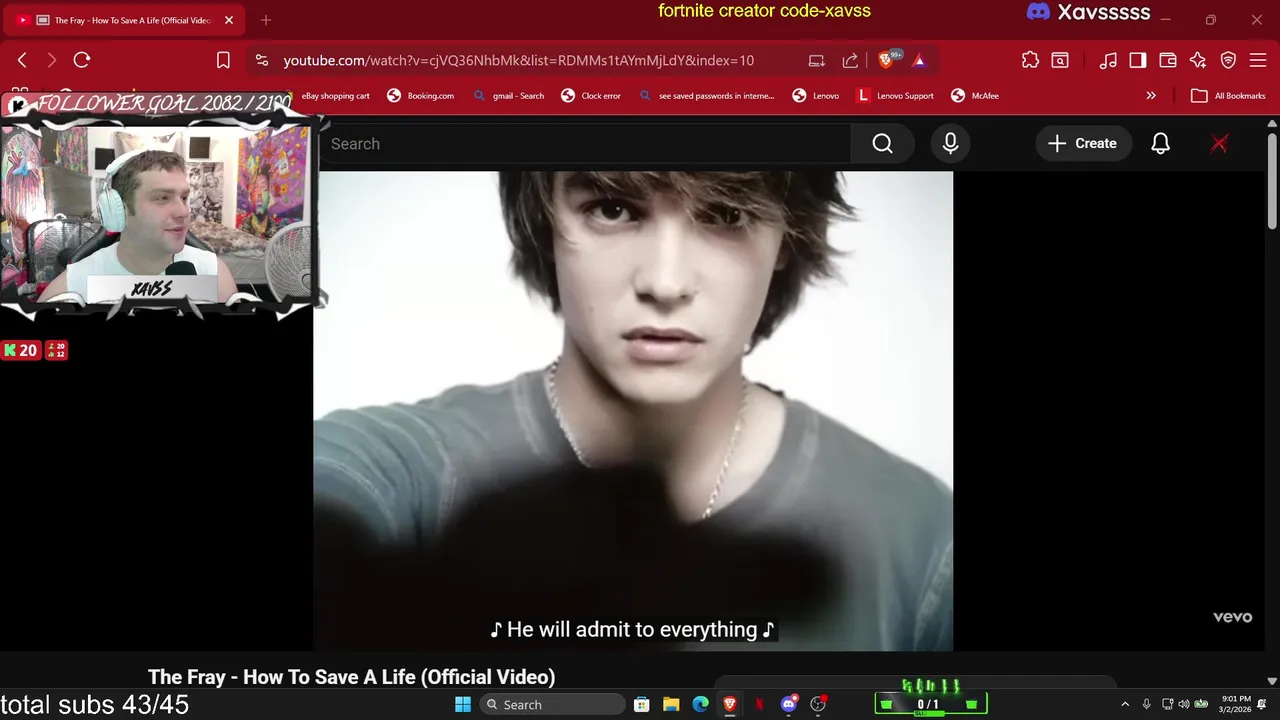Image resolution: width=1280 pixels, height=720 pixels.
Task: Open the notification bell in system tray
Action: [1262, 705]
